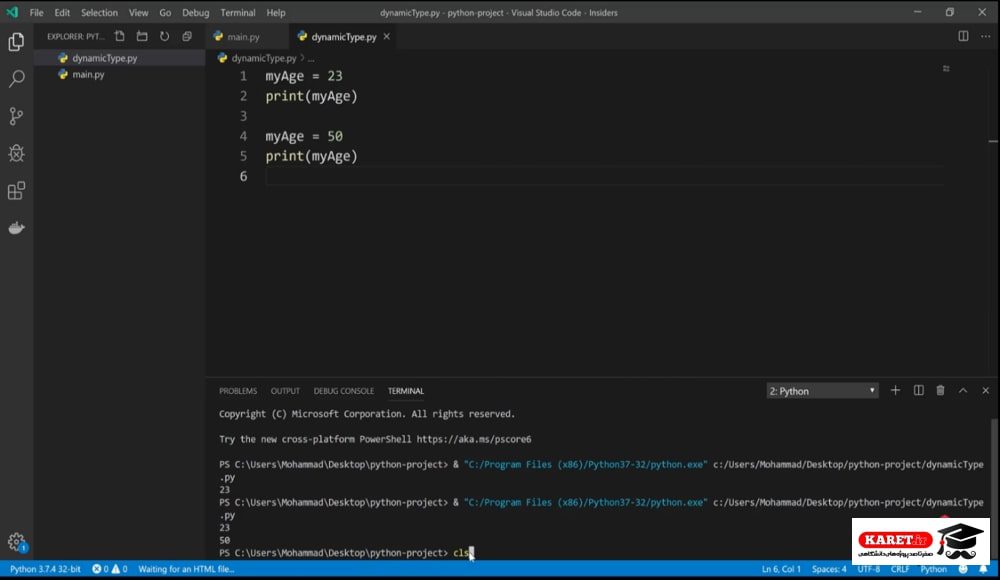1000x580 pixels.
Task: Create a new file in Explorer
Action: (x=120, y=36)
